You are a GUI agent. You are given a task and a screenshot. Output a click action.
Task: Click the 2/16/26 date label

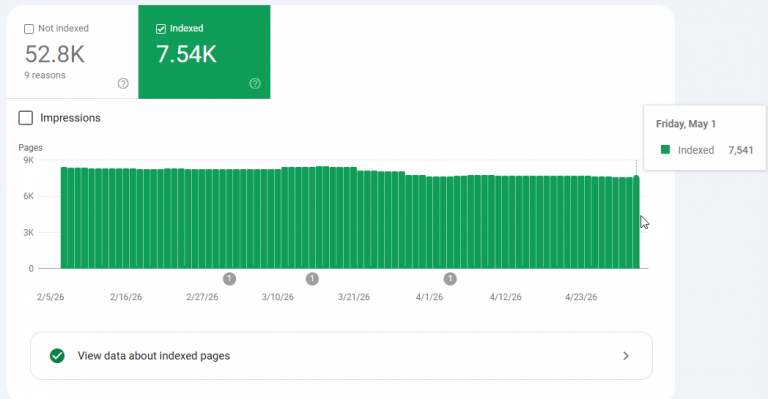[x=126, y=297]
